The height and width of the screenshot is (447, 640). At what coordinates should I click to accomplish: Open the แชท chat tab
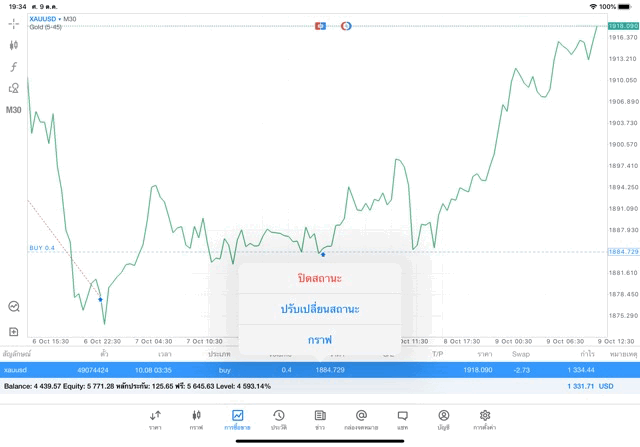tap(402, 419)
